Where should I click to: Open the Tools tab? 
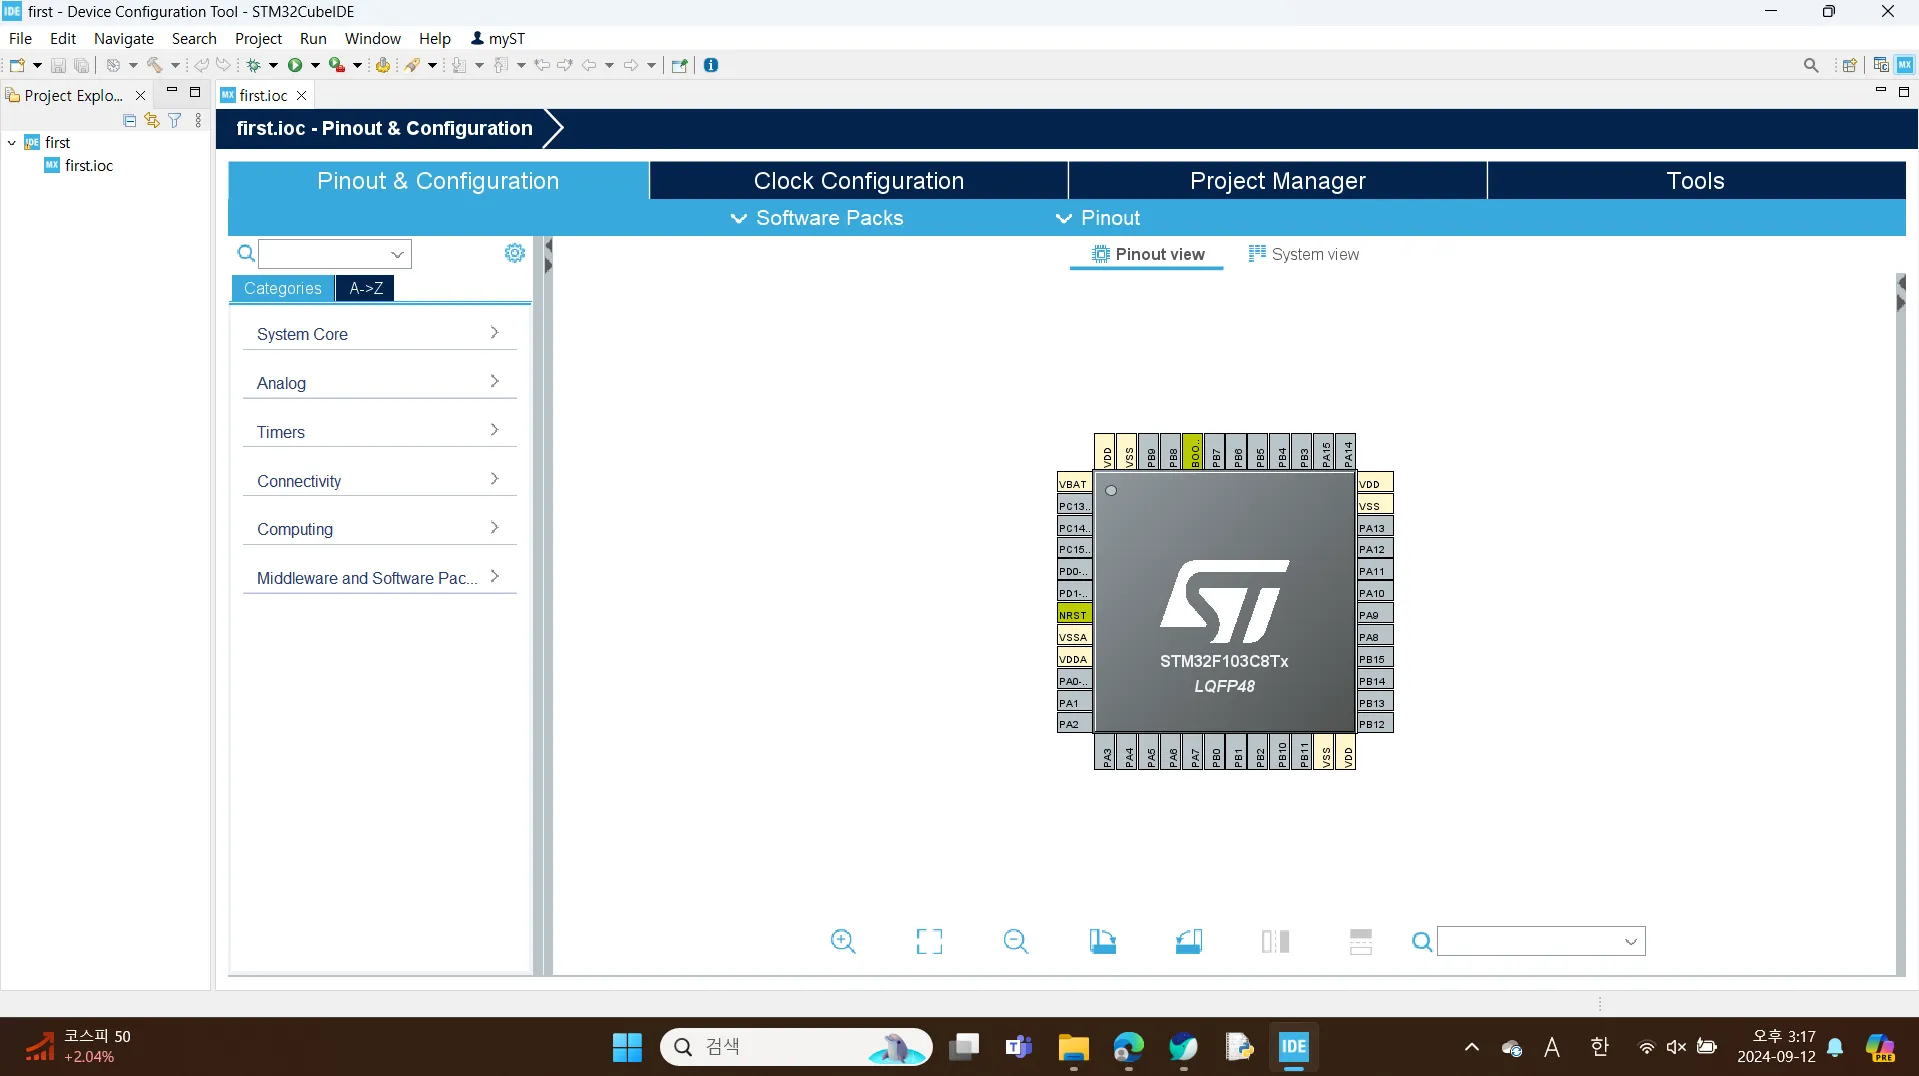coord(1696,181)
